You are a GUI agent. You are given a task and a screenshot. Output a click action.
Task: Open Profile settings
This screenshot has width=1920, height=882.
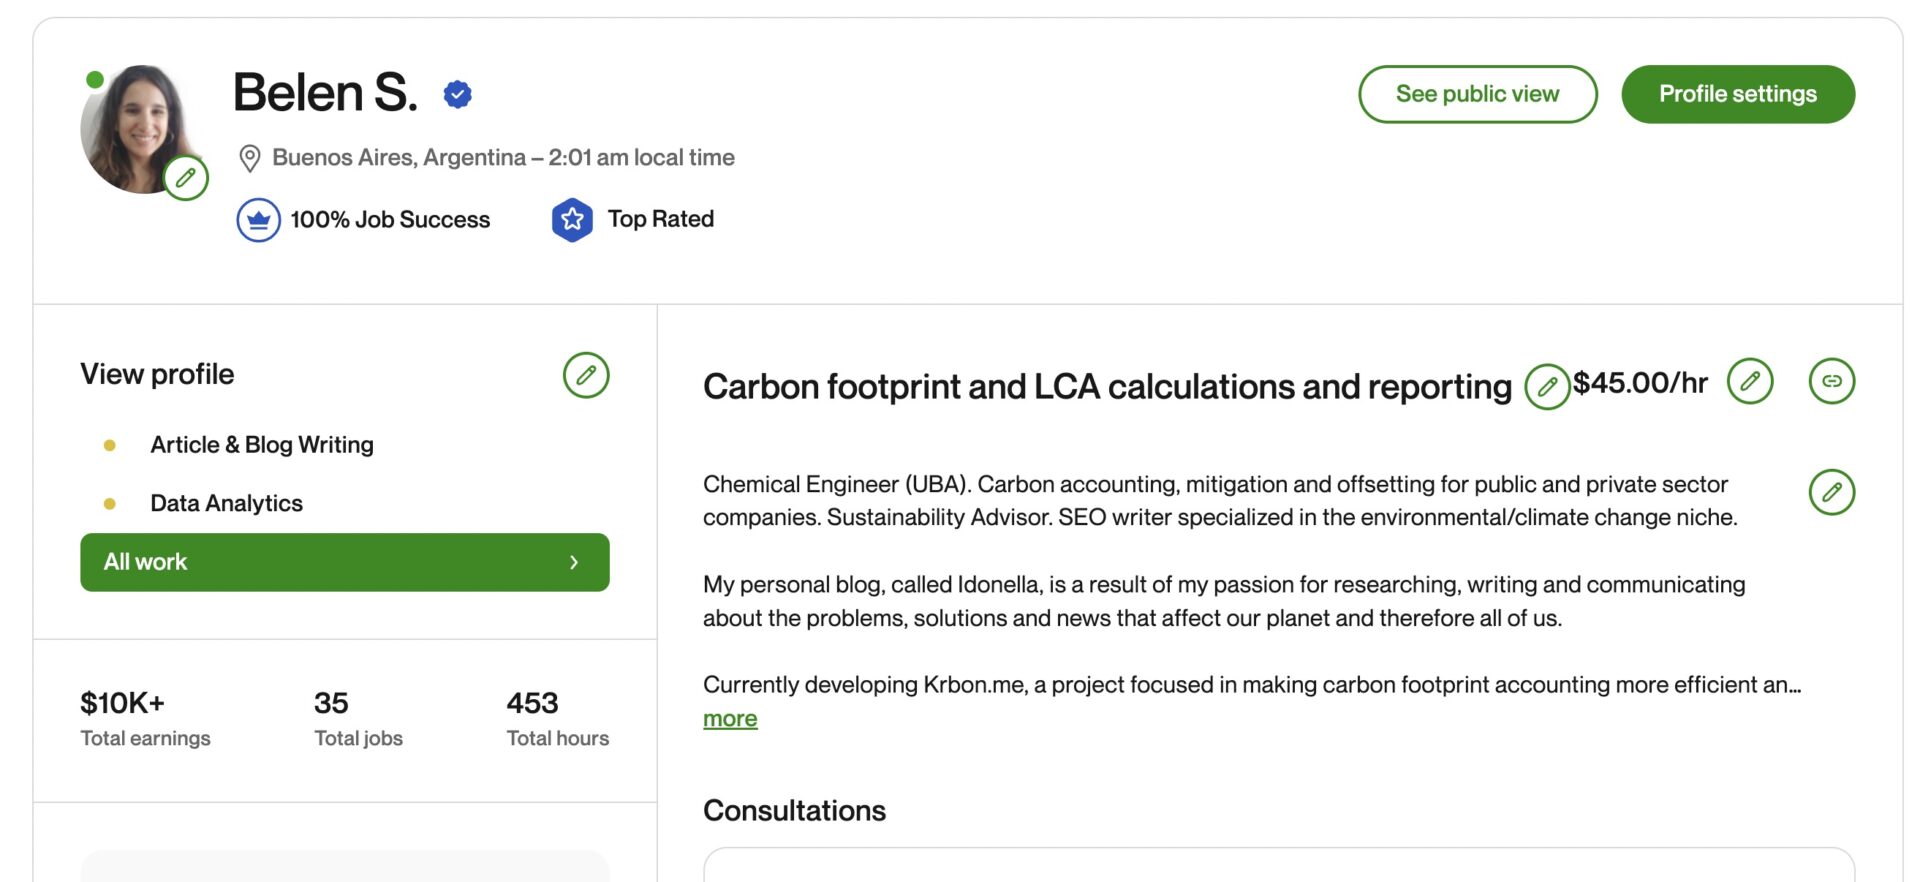(1737, 94)
